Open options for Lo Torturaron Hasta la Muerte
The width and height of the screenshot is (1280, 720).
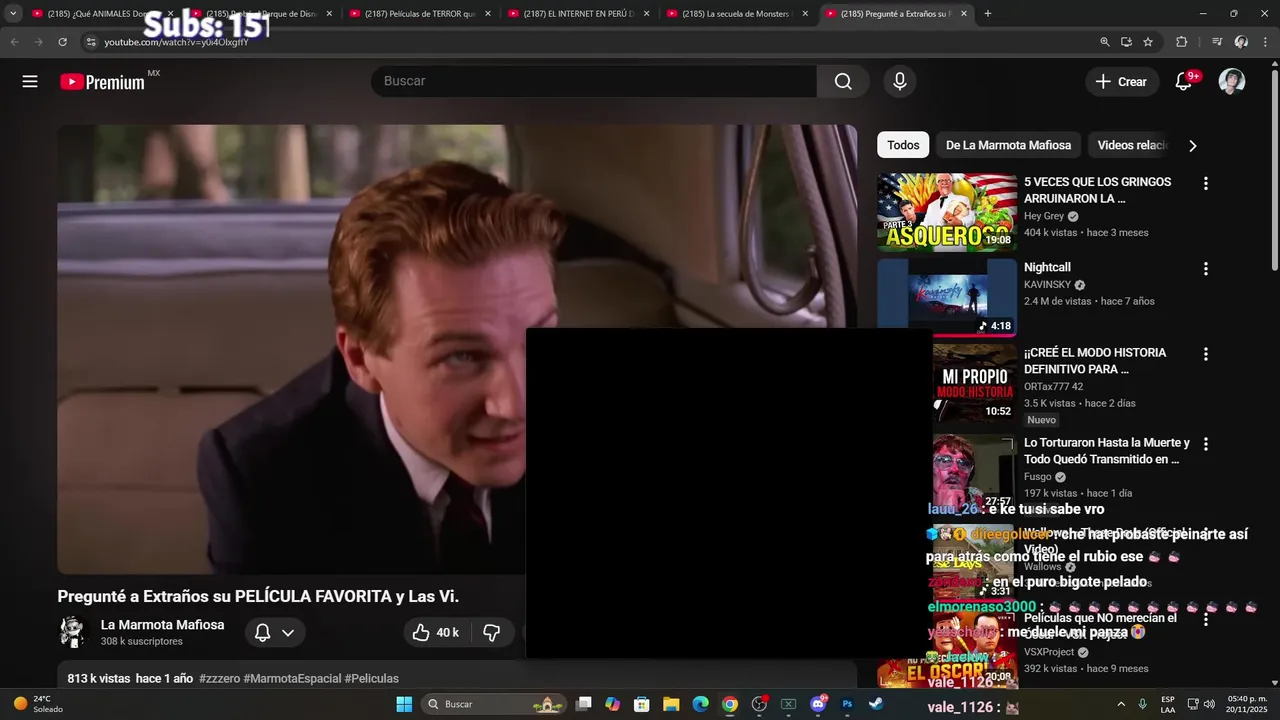[x=1205, y=444]
